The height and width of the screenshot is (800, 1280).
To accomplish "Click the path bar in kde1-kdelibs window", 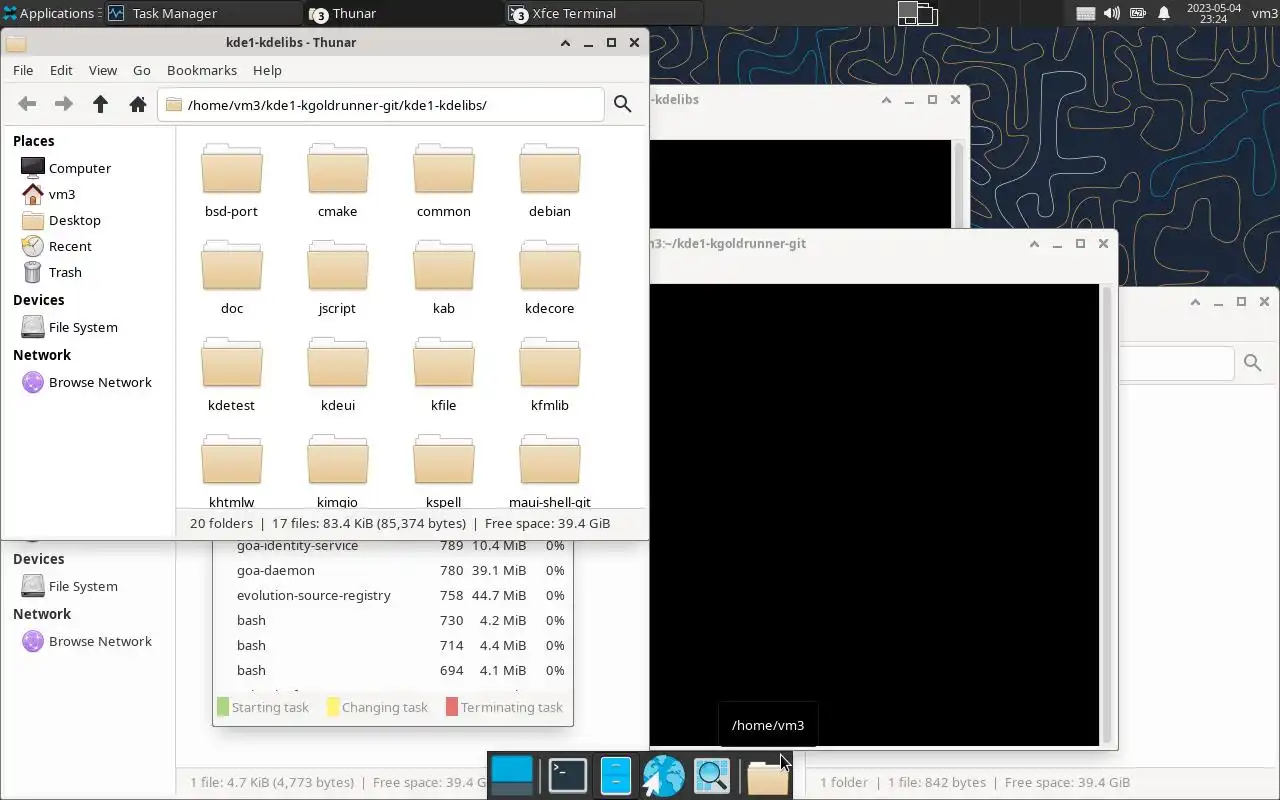I will pos(380,104).
